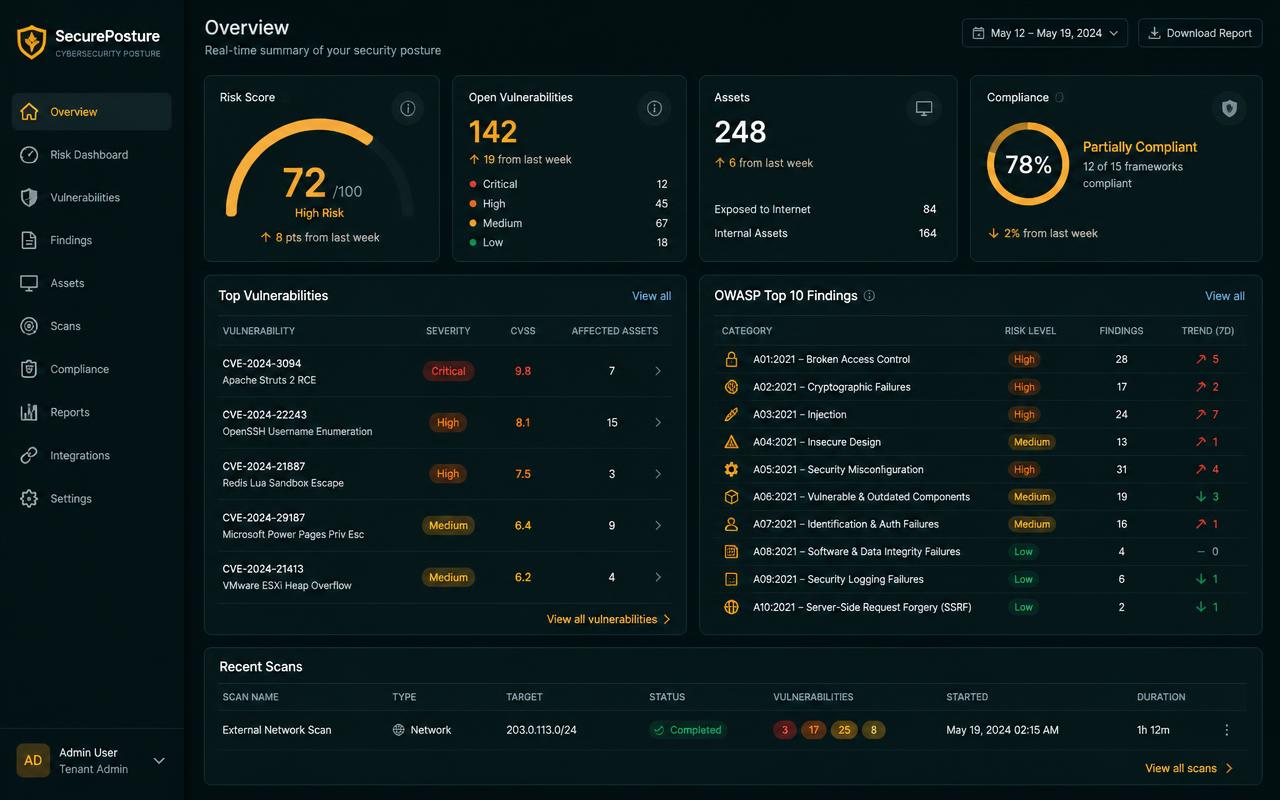The height and width of the screenshot is (800, 1280).
Task: Click the Cryptographic Failures row icon
Action: 731,387
